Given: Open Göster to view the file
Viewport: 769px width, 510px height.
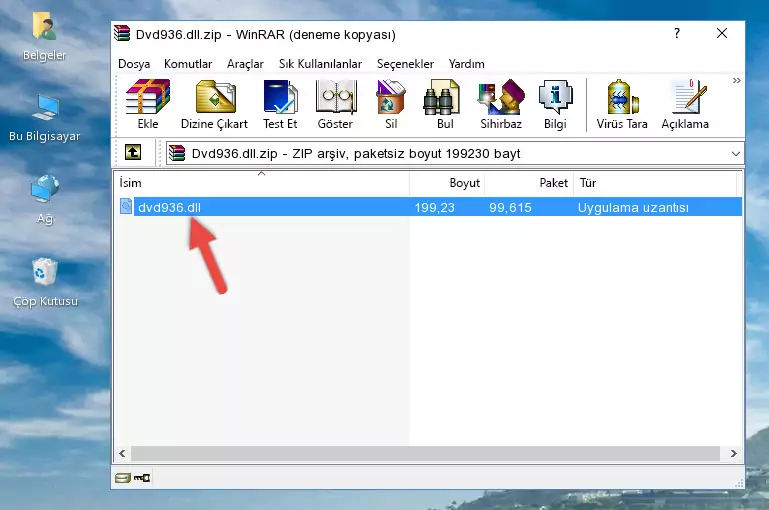Looking at the screenshot, I should point(335,104).
